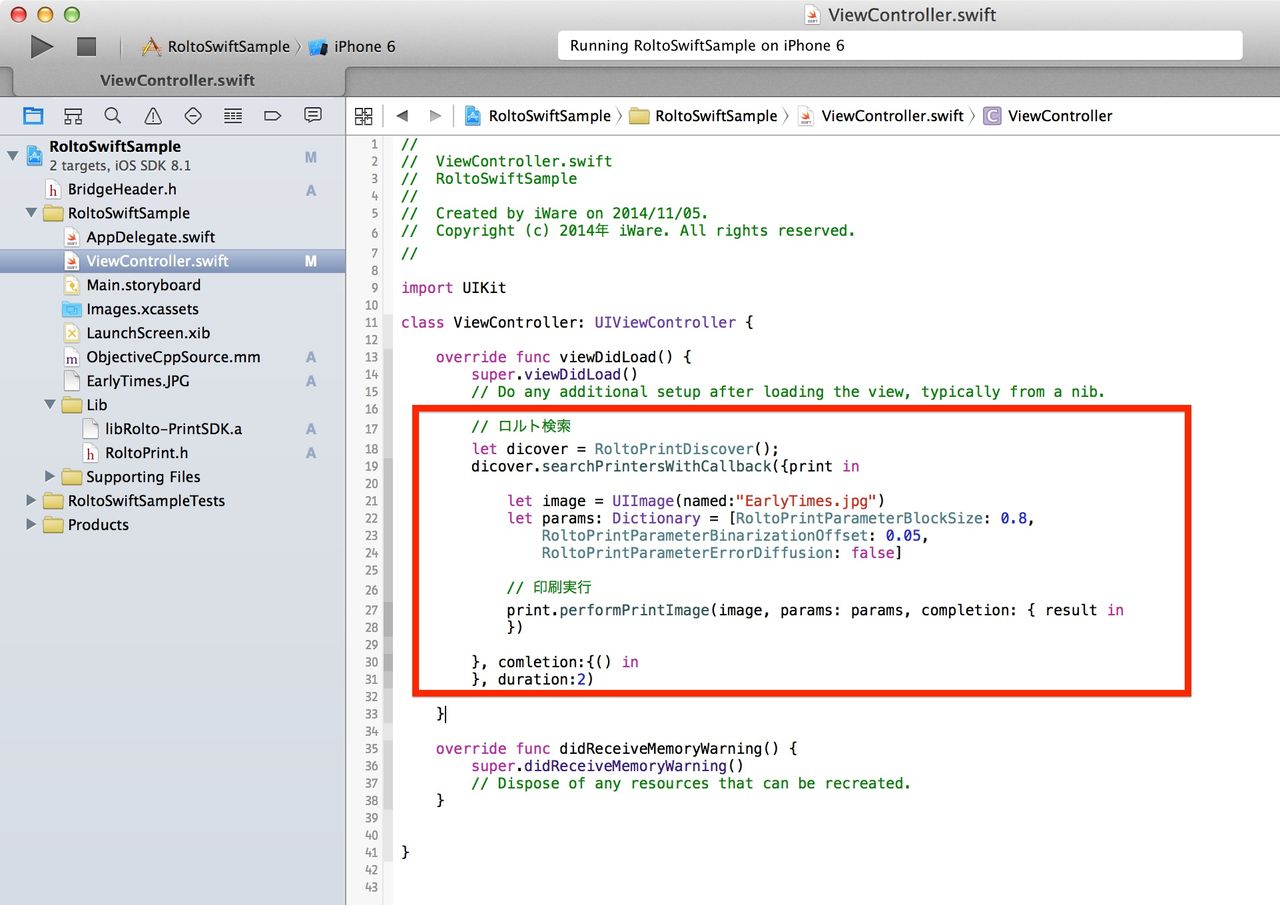Screen dimensions: 1280x905
Task: Click RoltoSwiftSample project in jump bar
Action: tap(537, 116)
